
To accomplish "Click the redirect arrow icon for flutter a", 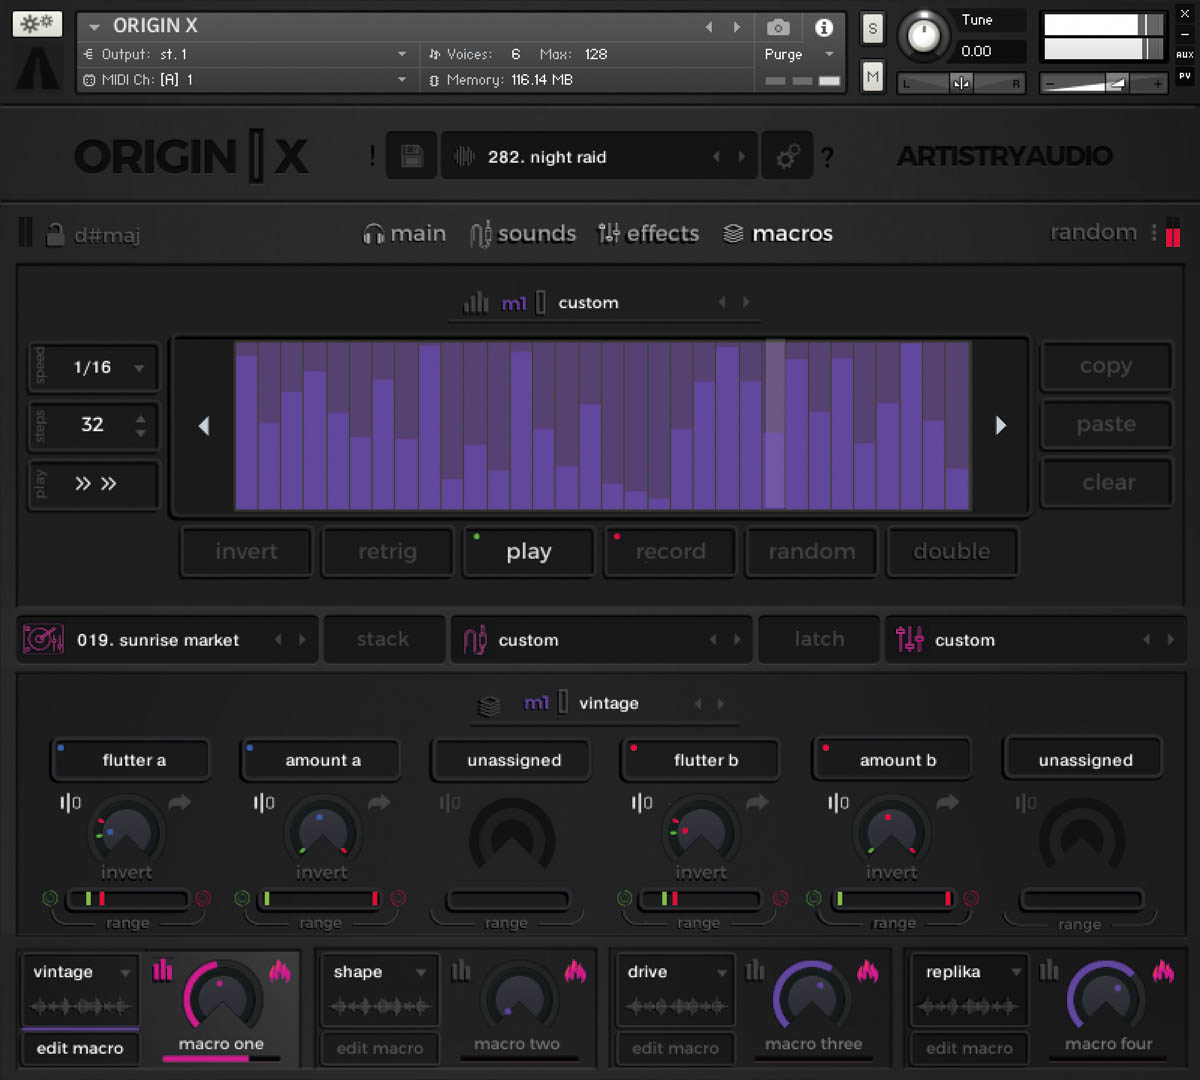I will point(179,802).
